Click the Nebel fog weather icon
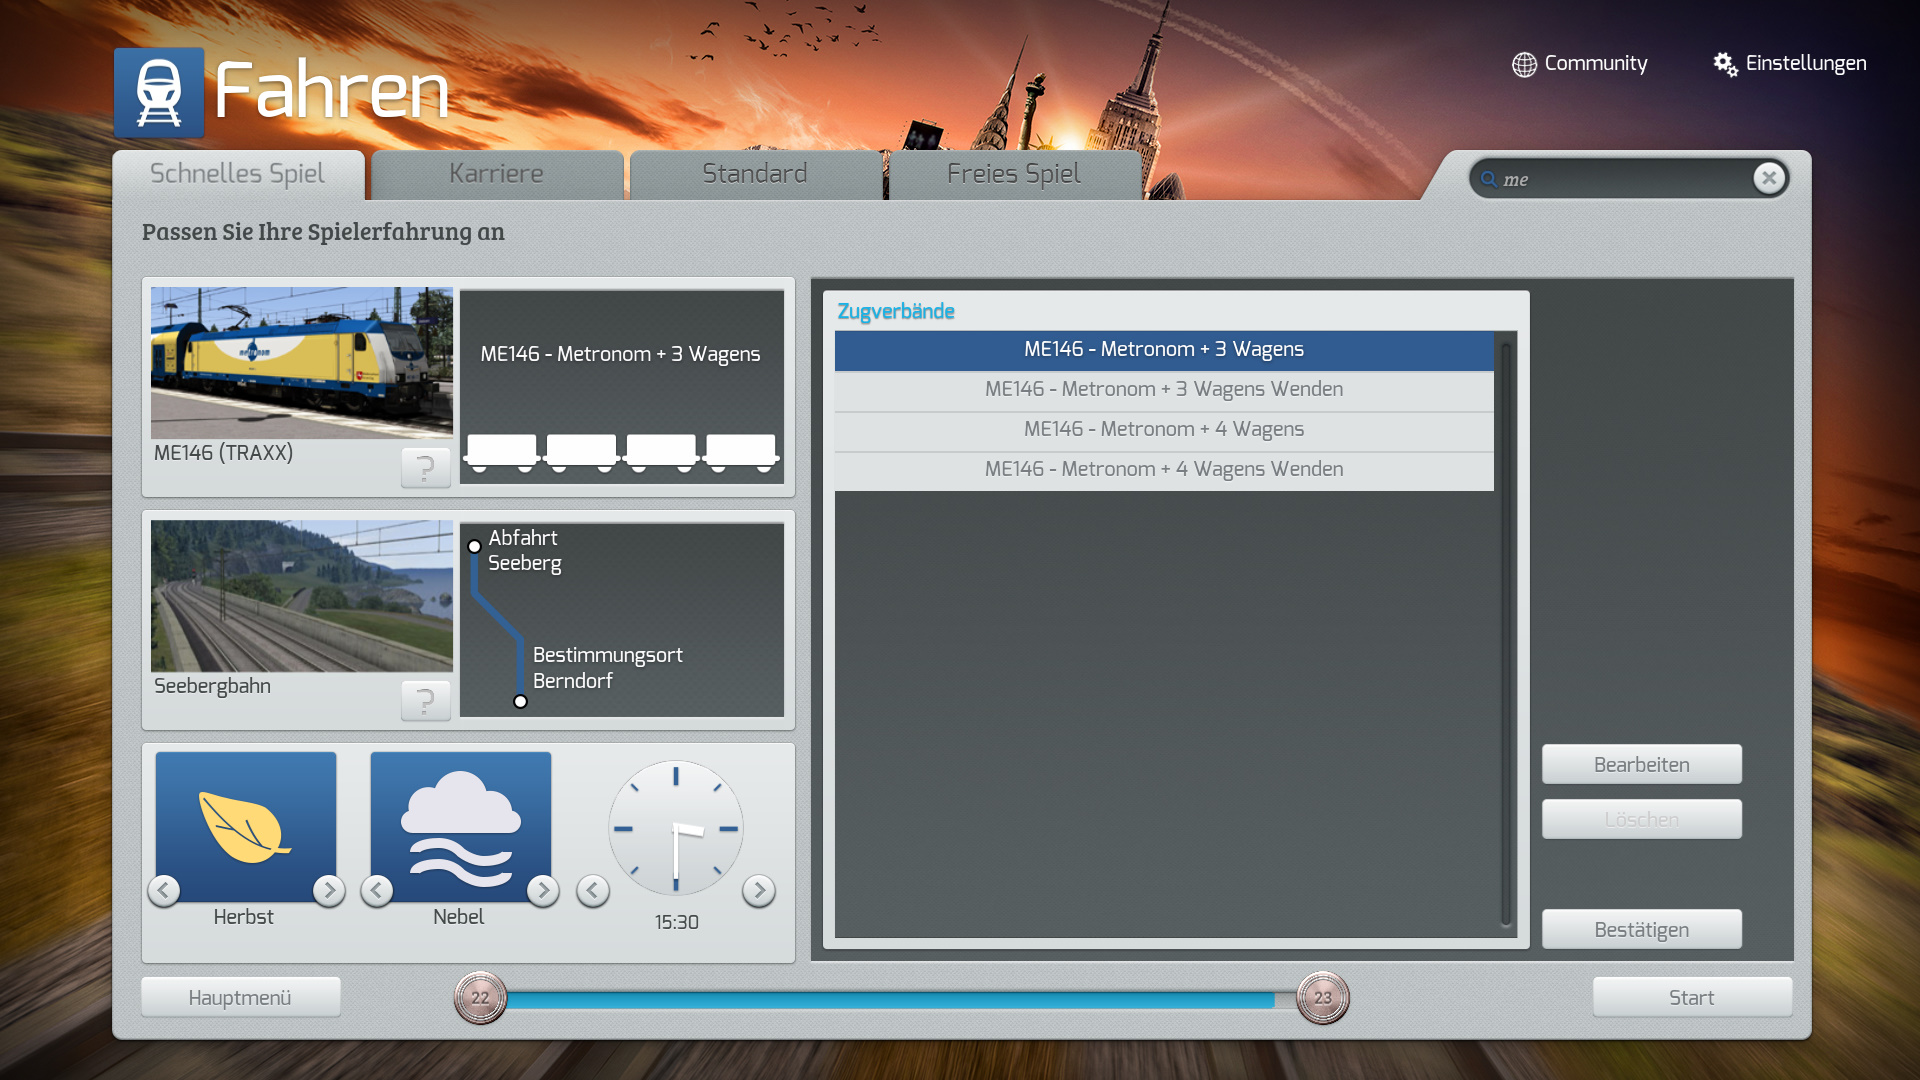Image resolution: width=1920 pixels, height=1080 pixels. pyautogui.click(x=460, y=825)
